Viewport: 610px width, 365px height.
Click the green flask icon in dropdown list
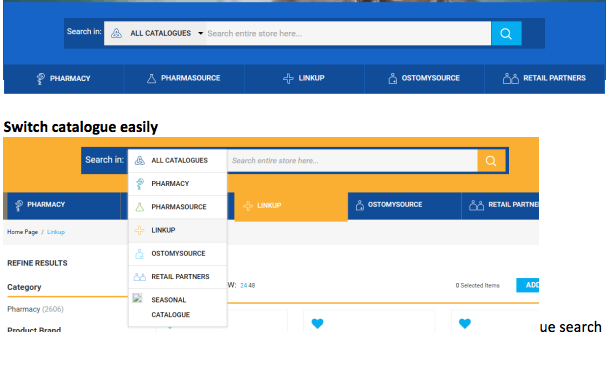coord(140,207)
